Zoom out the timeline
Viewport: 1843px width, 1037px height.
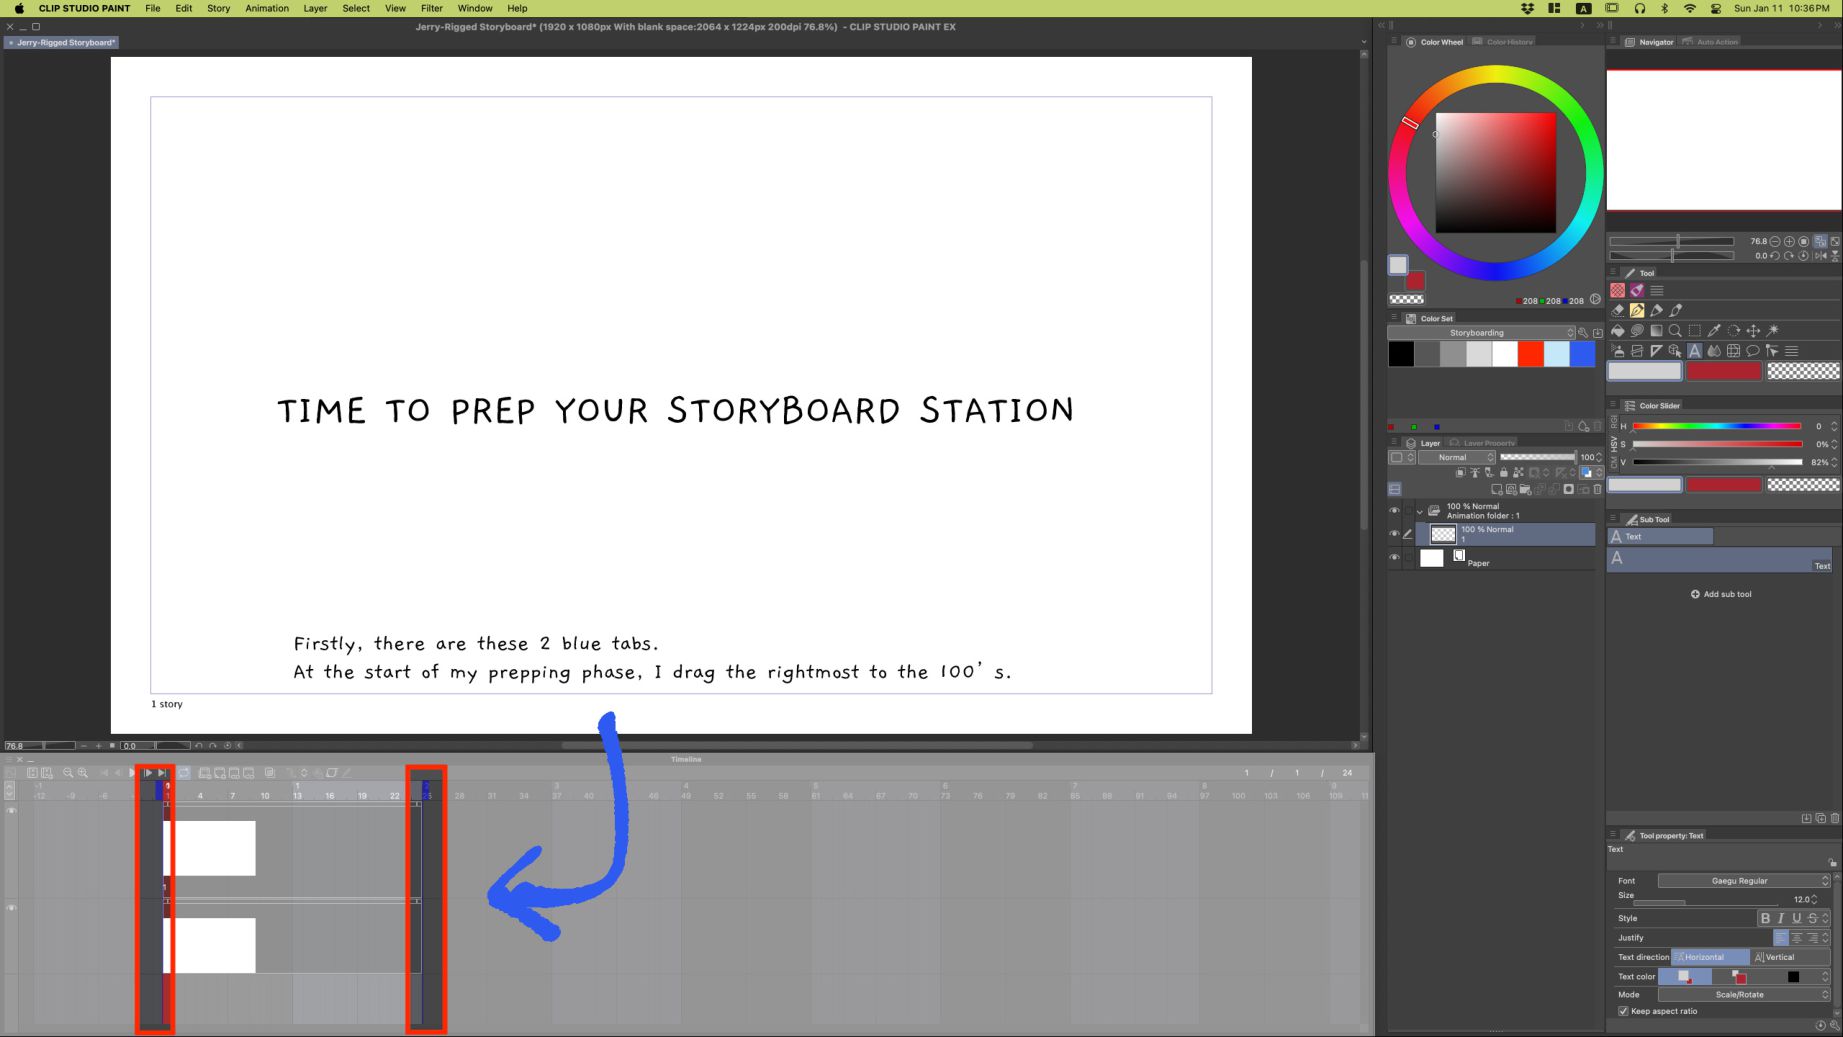point(68,773)
